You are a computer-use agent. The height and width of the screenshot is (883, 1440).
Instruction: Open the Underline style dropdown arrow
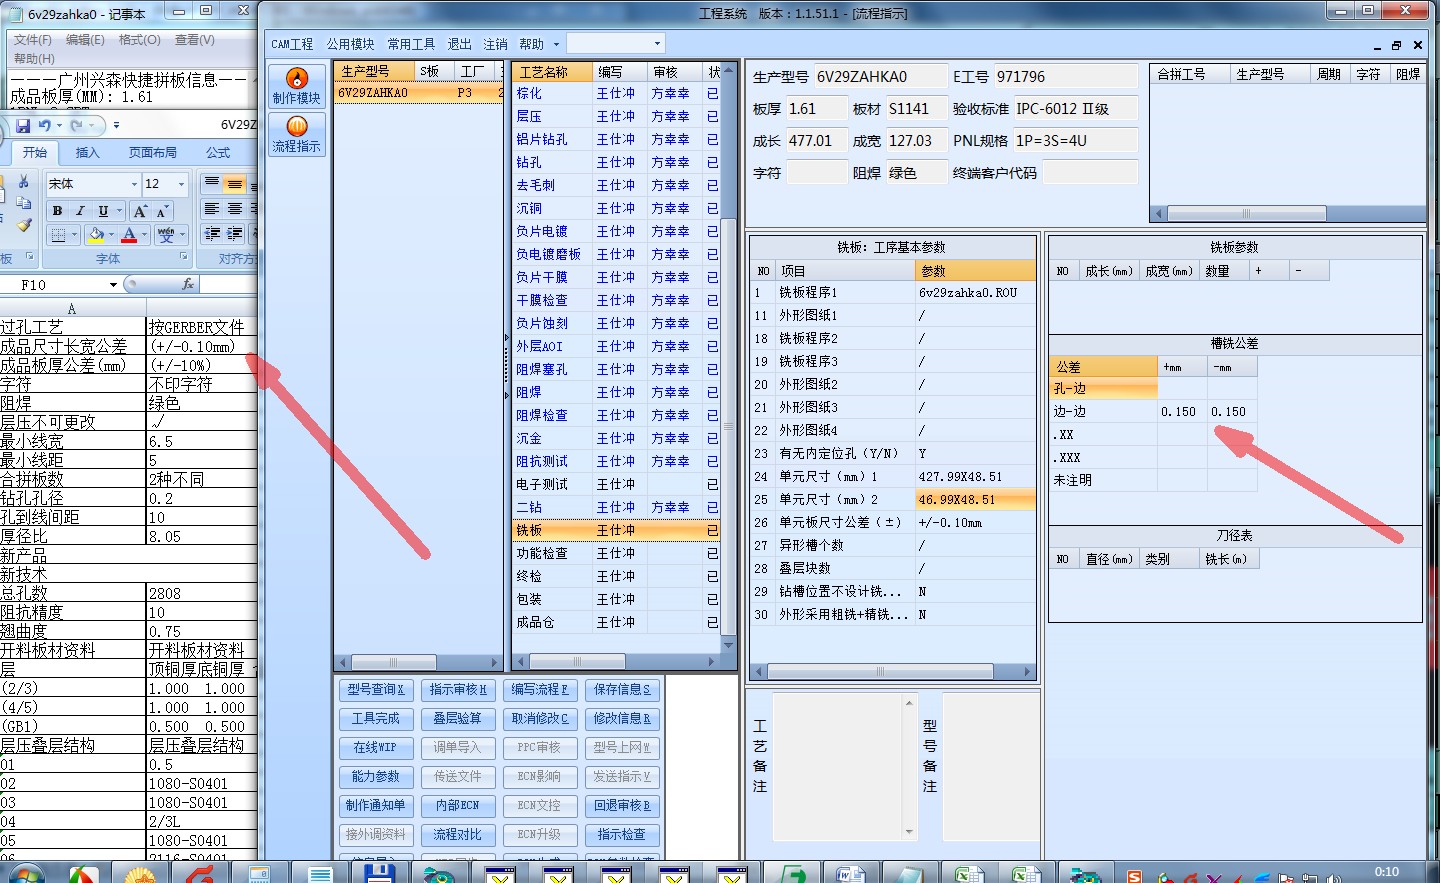[119, 211]
